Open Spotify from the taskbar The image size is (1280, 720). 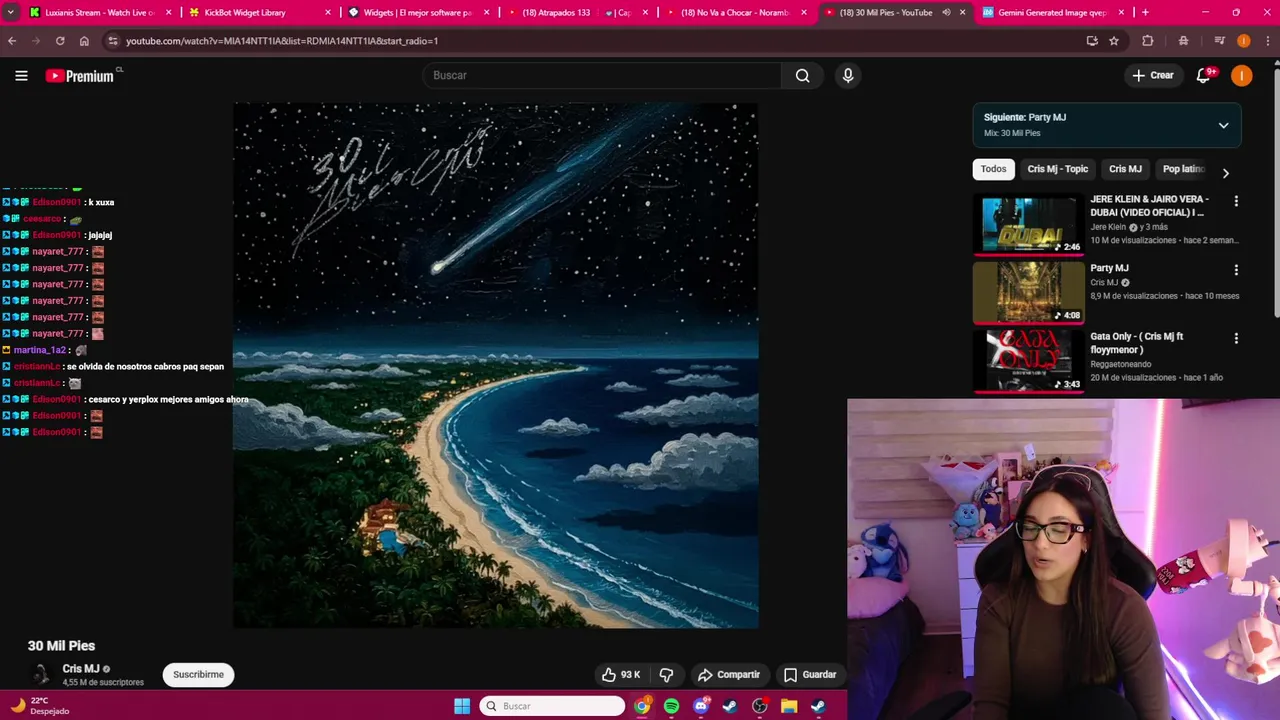(x=671, y=706)
